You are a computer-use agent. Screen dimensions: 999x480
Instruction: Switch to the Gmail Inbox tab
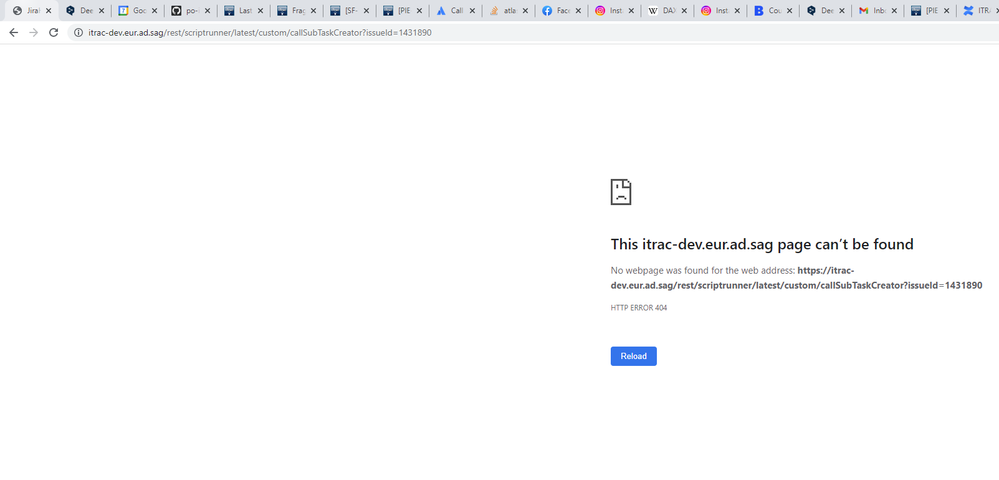click(x=877, y=11)
